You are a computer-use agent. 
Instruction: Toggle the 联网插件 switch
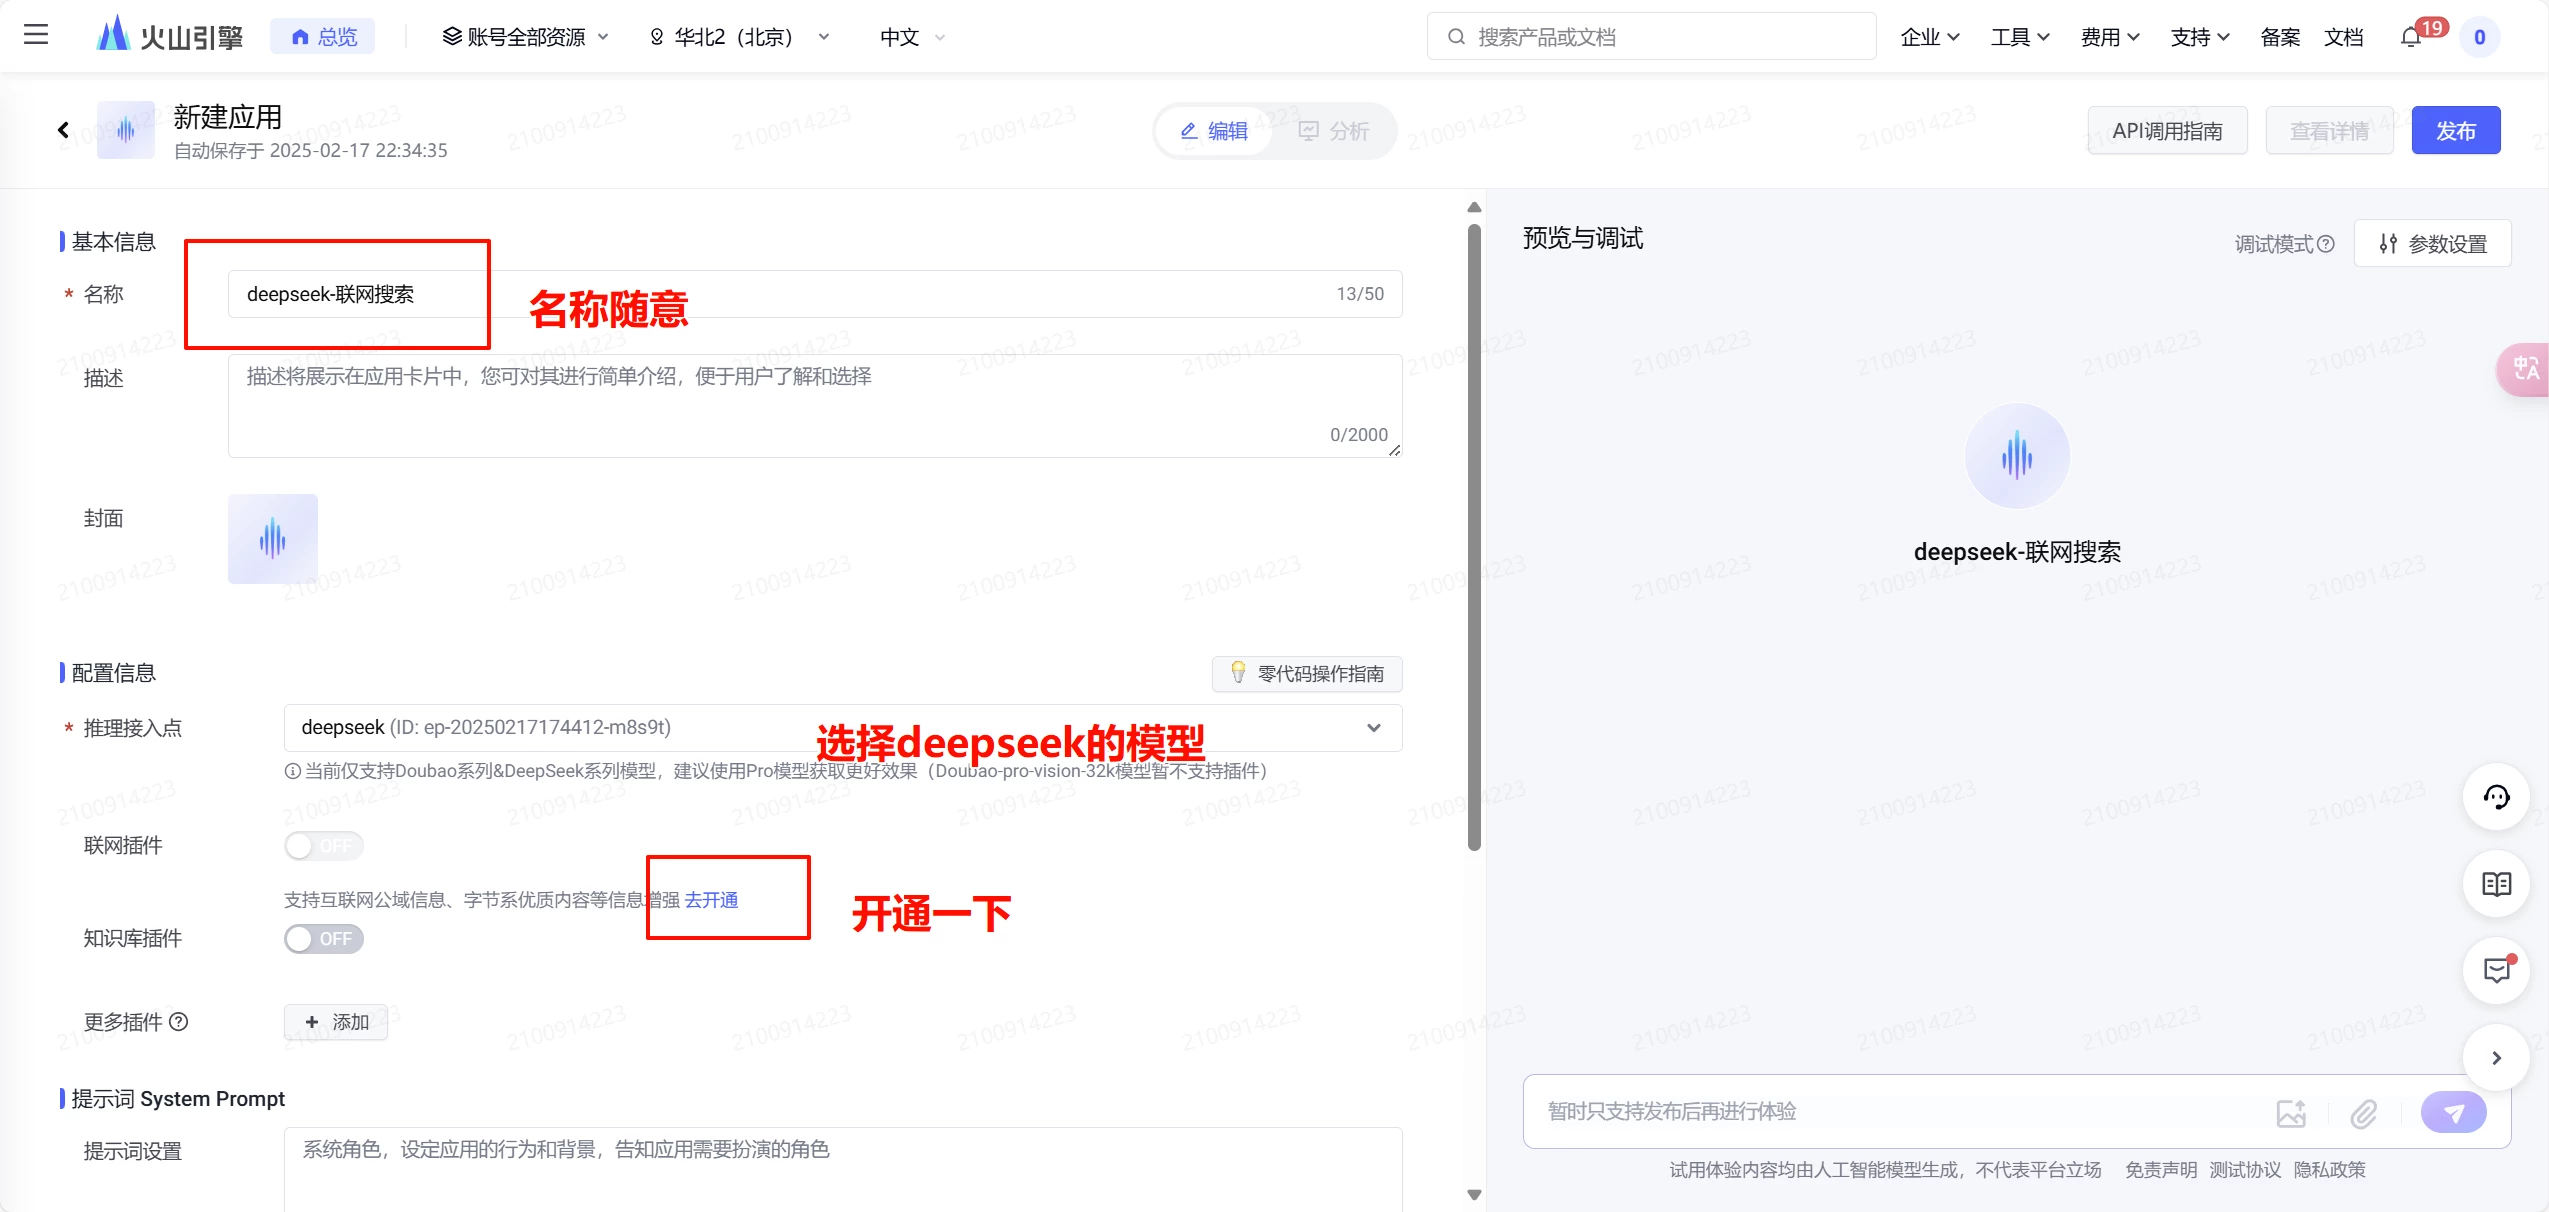pyautogui.click(x=323, y=846)
